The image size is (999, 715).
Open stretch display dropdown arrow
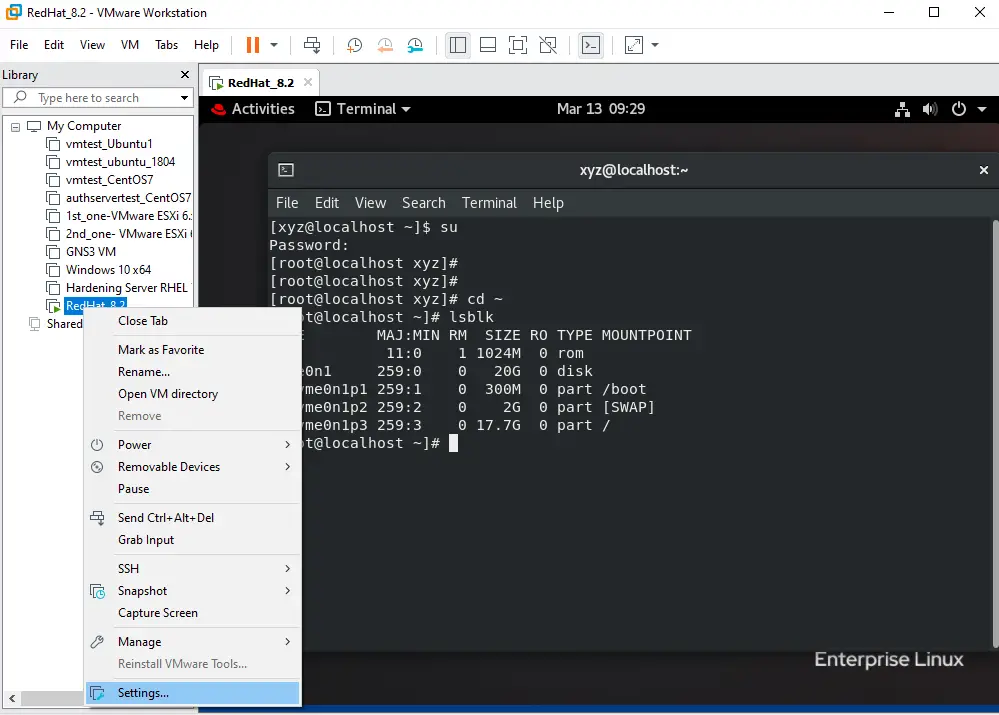[x=655, y=45]
